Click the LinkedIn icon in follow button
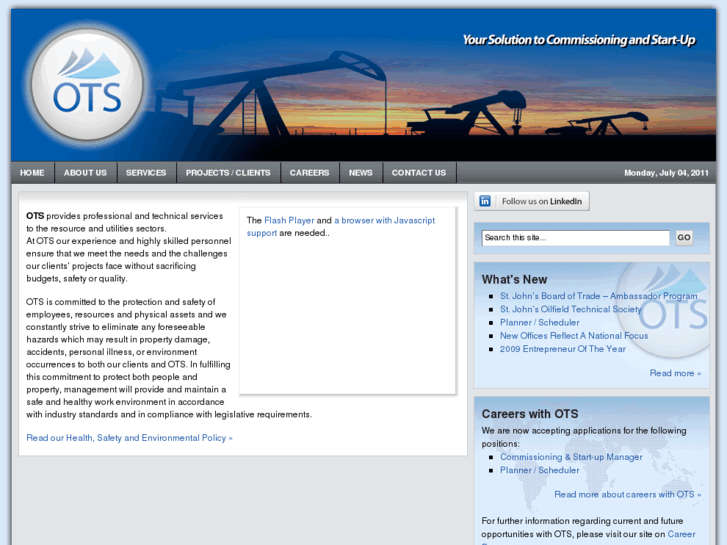 pos(485,201)
